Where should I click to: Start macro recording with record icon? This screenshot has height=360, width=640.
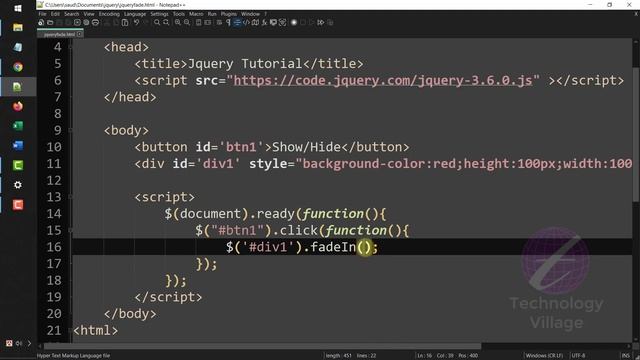pyautogui.click(x=294, y=22)
